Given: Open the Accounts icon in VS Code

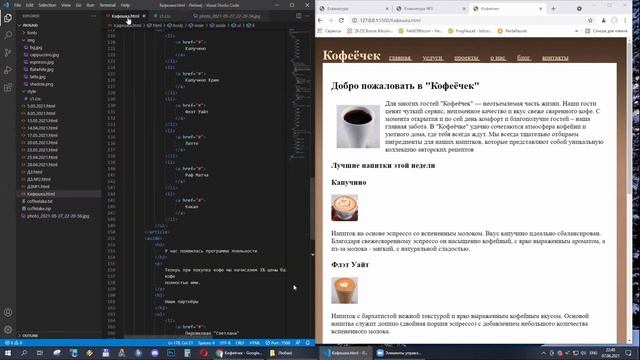Looking at the screenshot, I should point(8,313).
